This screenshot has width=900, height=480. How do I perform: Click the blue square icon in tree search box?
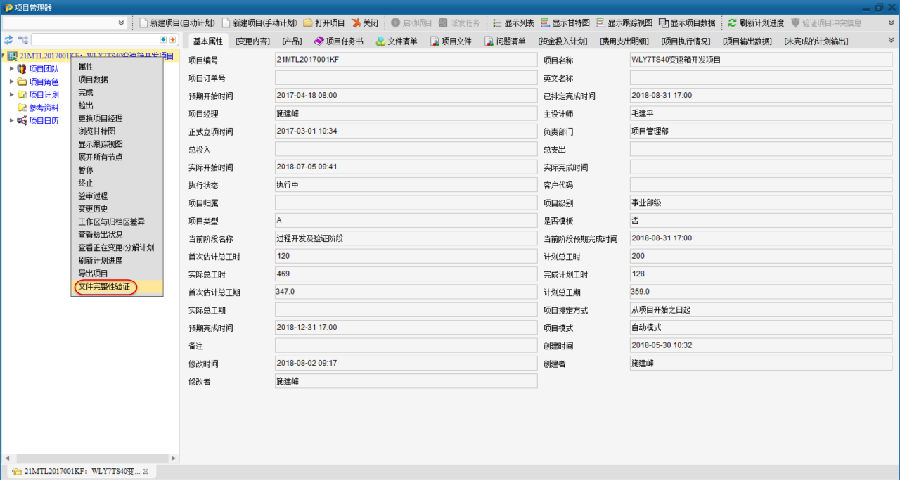click(164, 40)
